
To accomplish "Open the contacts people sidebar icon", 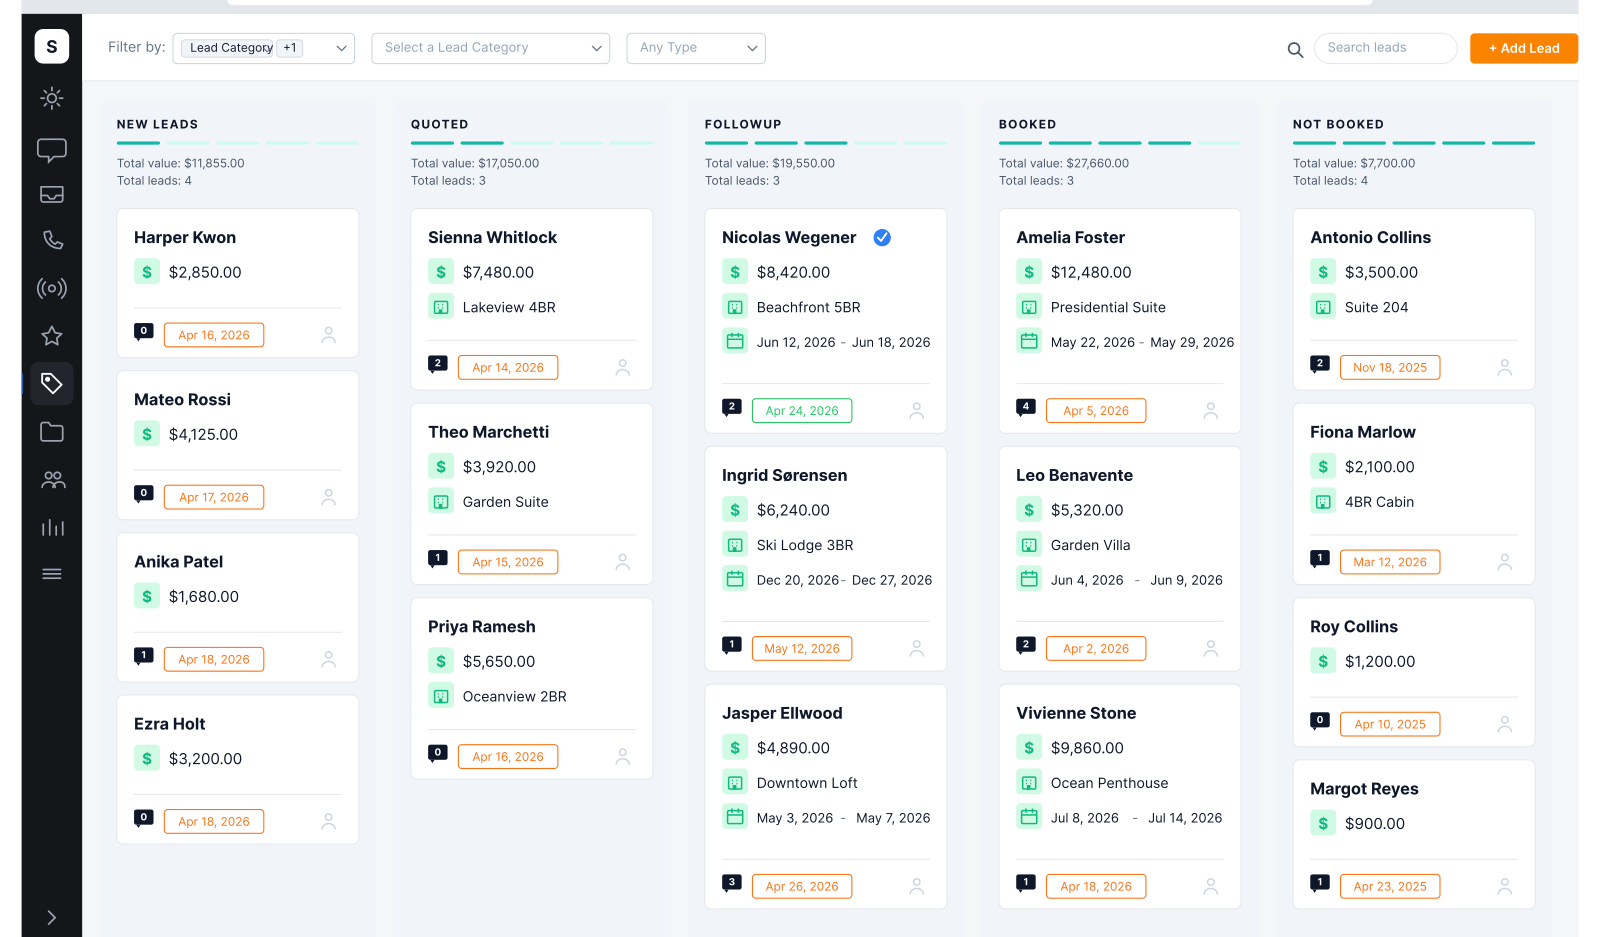I will tap(52, 480).
